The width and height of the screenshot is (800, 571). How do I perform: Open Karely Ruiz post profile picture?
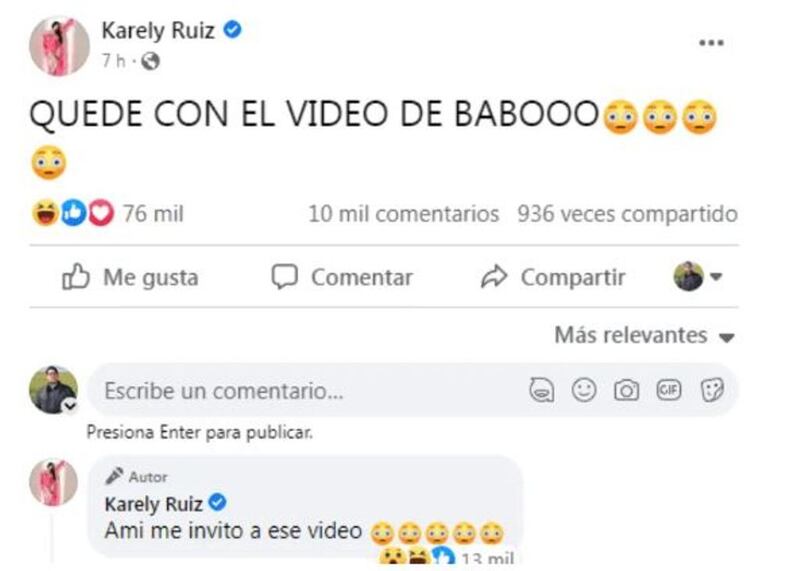pyautogui.click(x=59, y=45)
